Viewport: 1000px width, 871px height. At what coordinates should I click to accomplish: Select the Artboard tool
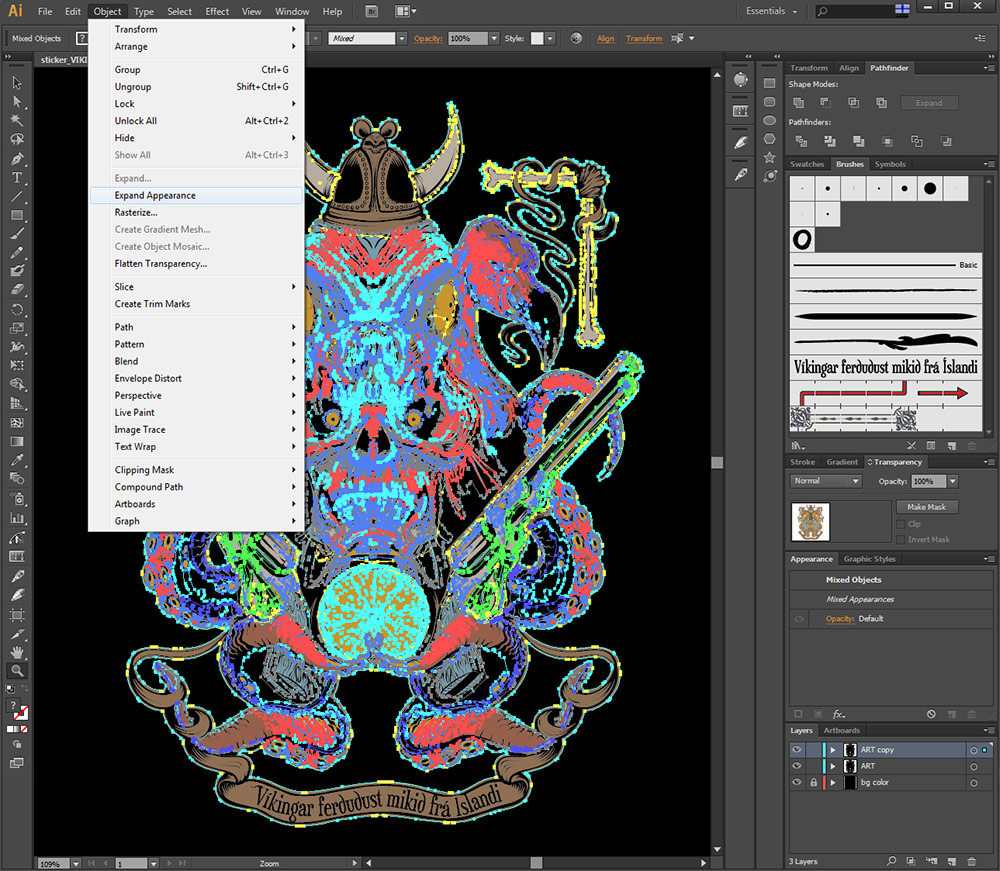coord(17,615)
